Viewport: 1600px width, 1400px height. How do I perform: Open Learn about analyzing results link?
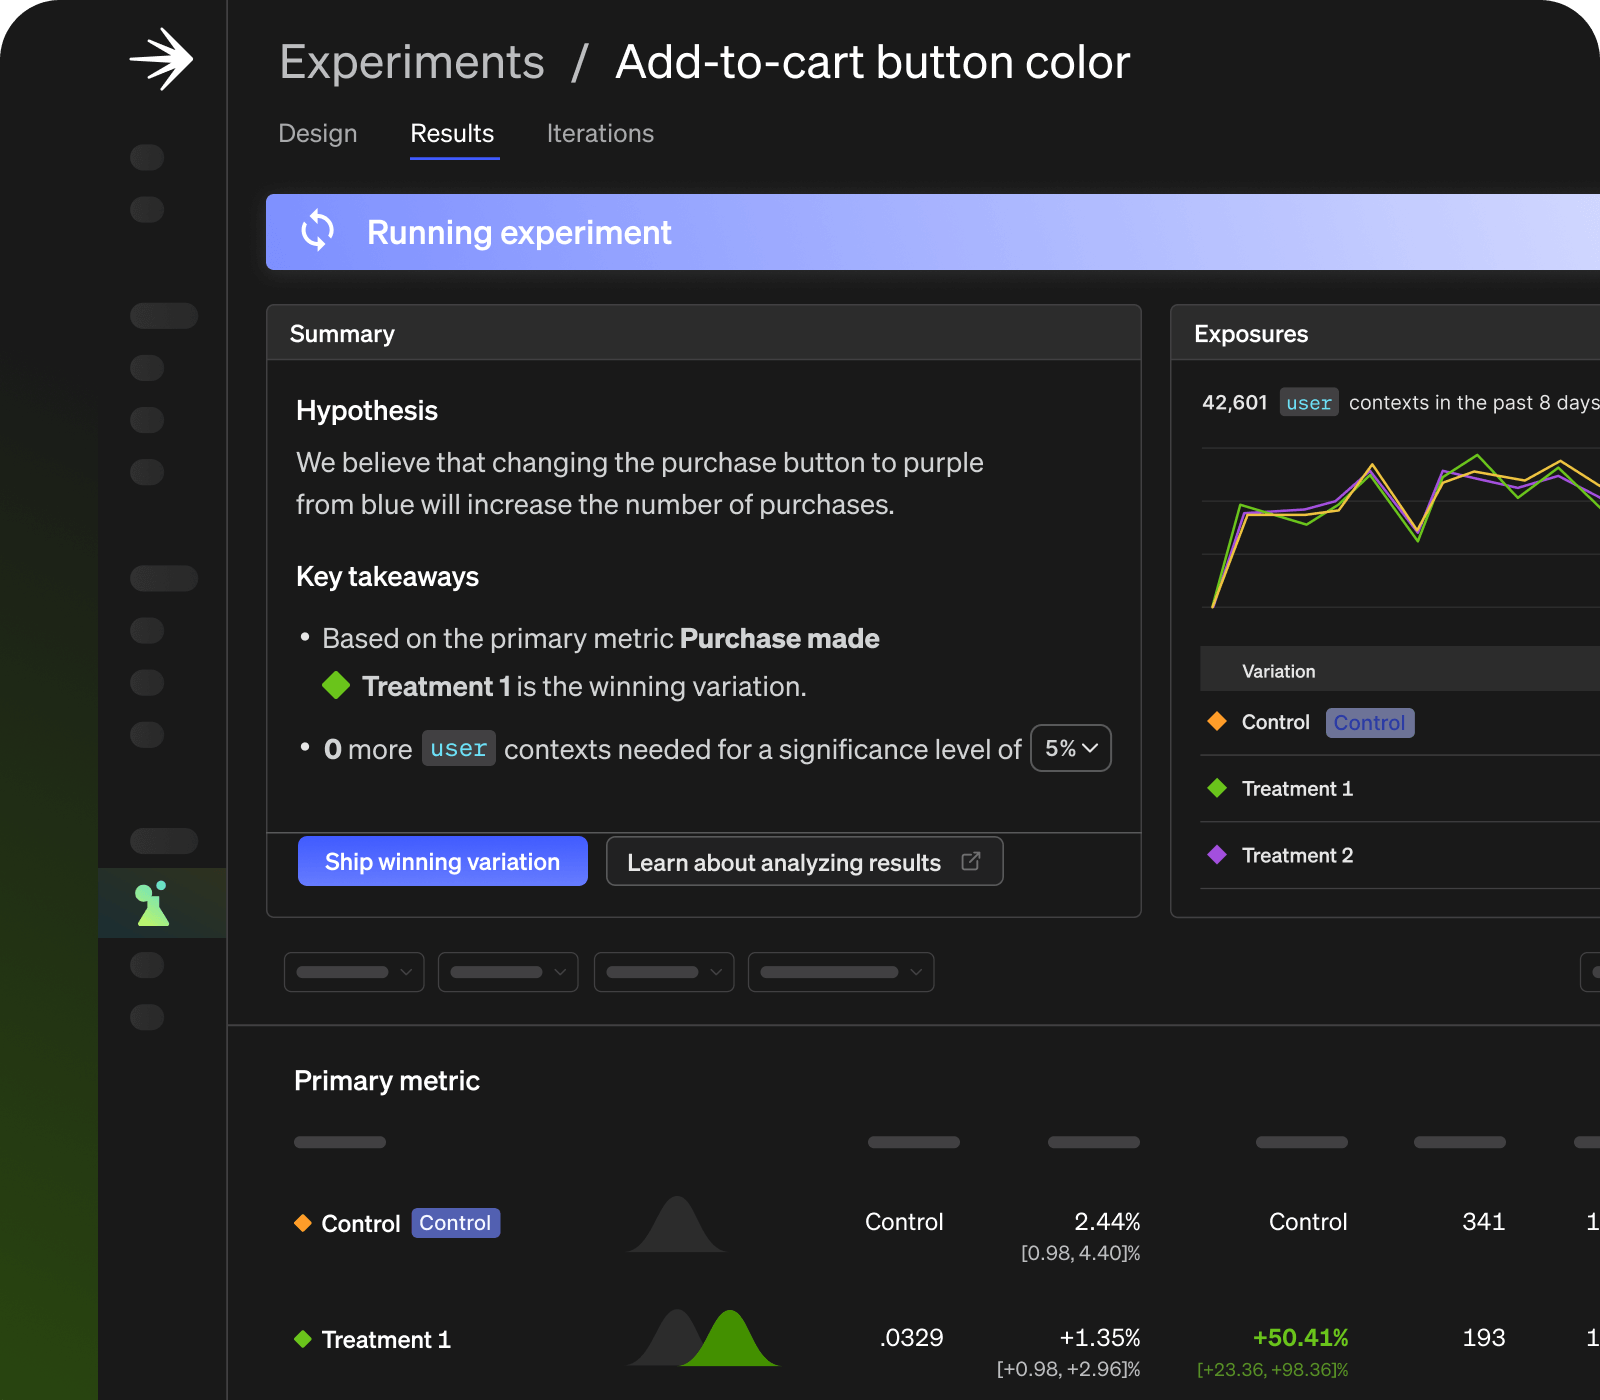(x=804, y=861)
